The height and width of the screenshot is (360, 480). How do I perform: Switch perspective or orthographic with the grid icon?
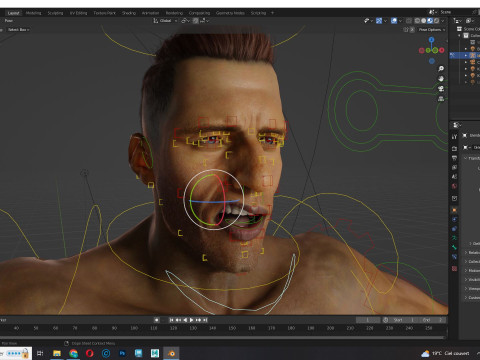click(441, 99)
